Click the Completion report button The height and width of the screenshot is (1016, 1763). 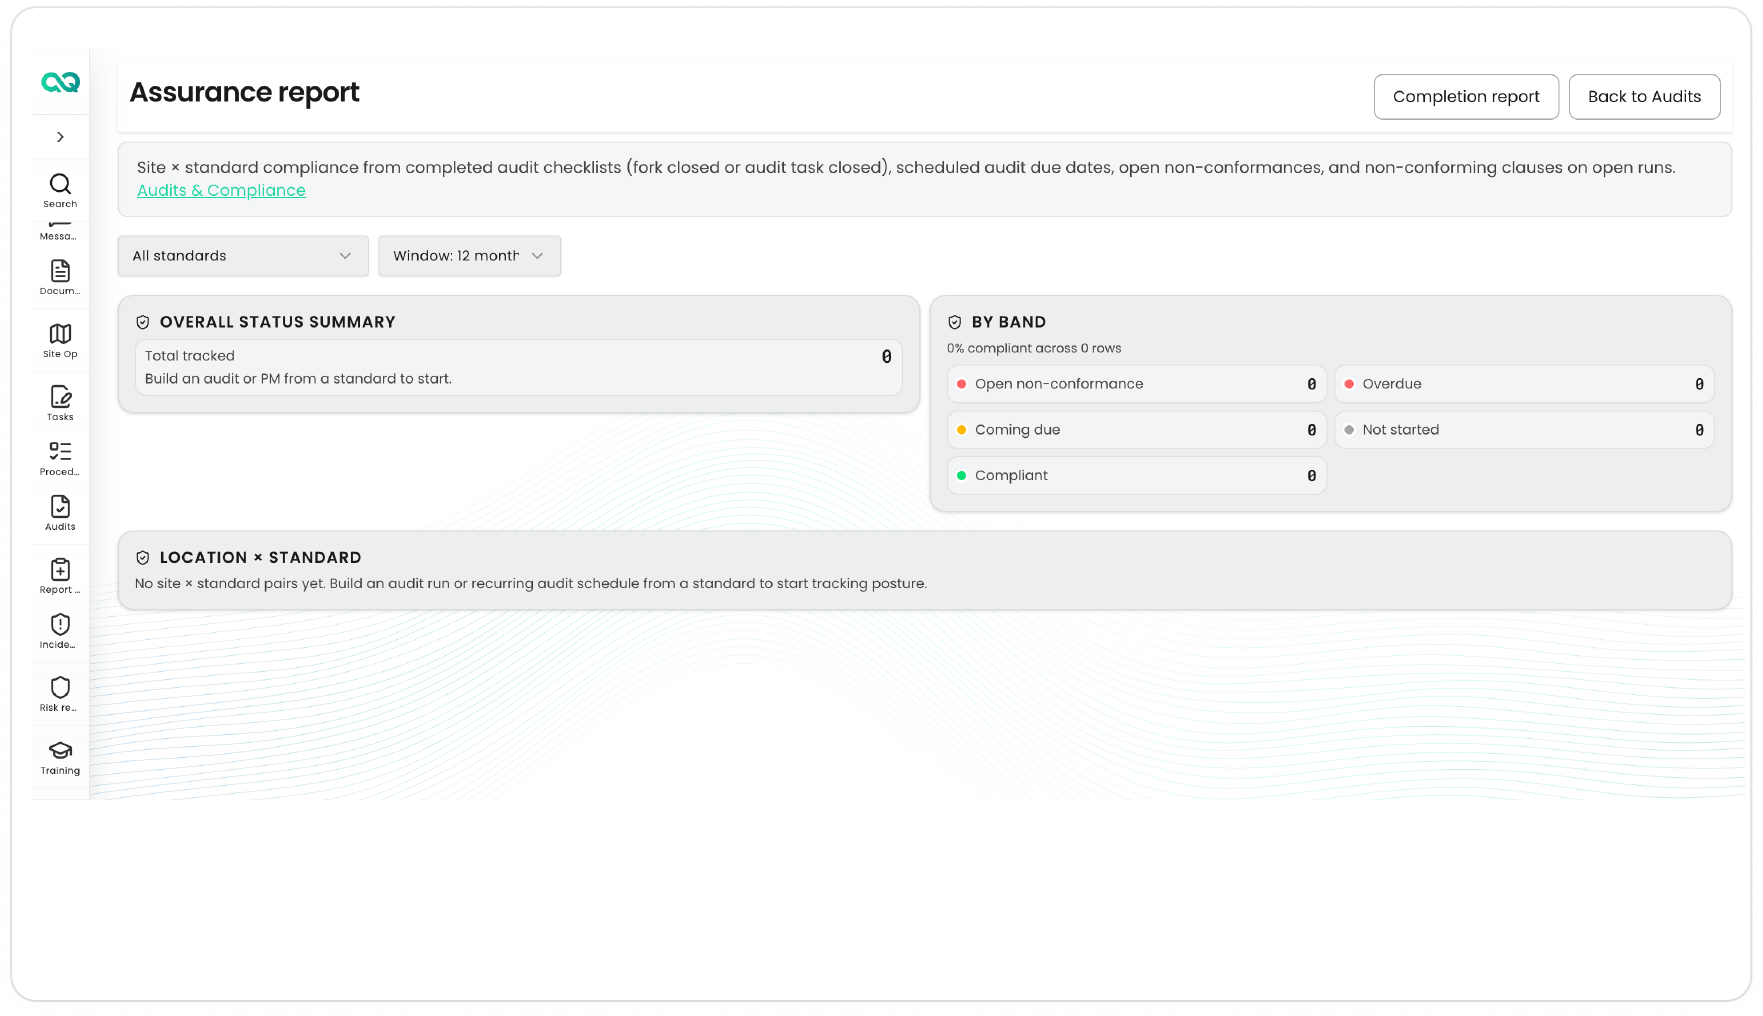pos(1466,97)
